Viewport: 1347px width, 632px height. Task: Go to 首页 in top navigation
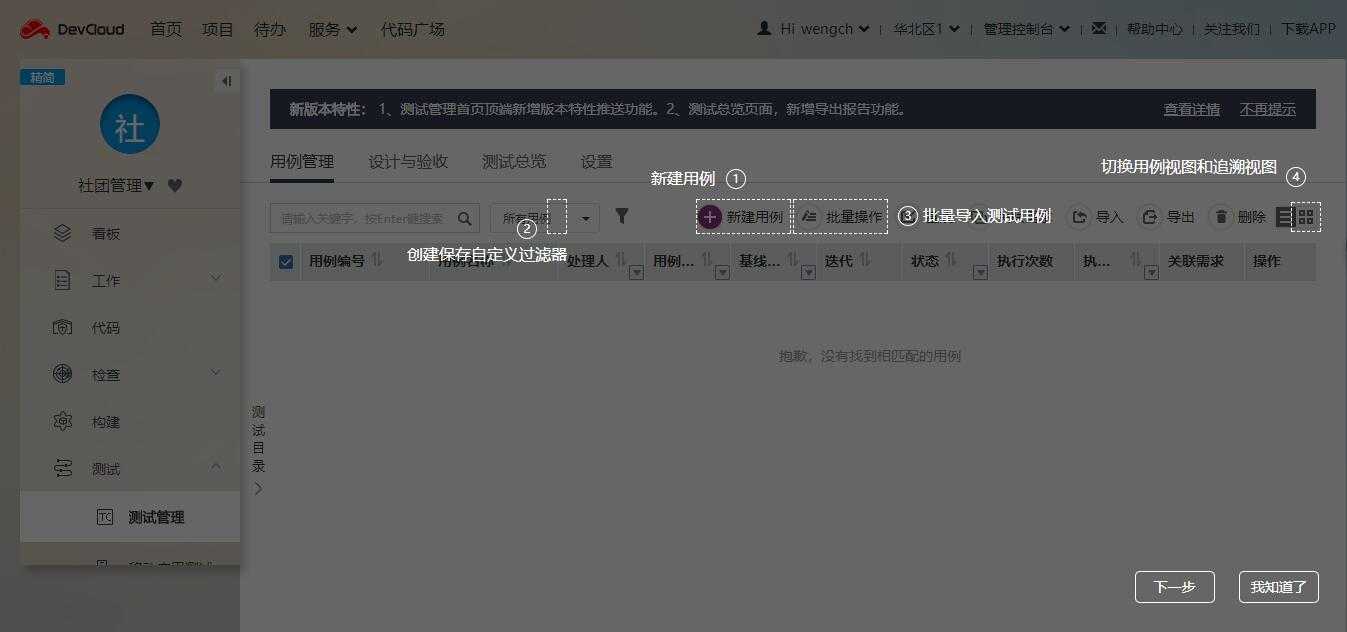point(166,29)
